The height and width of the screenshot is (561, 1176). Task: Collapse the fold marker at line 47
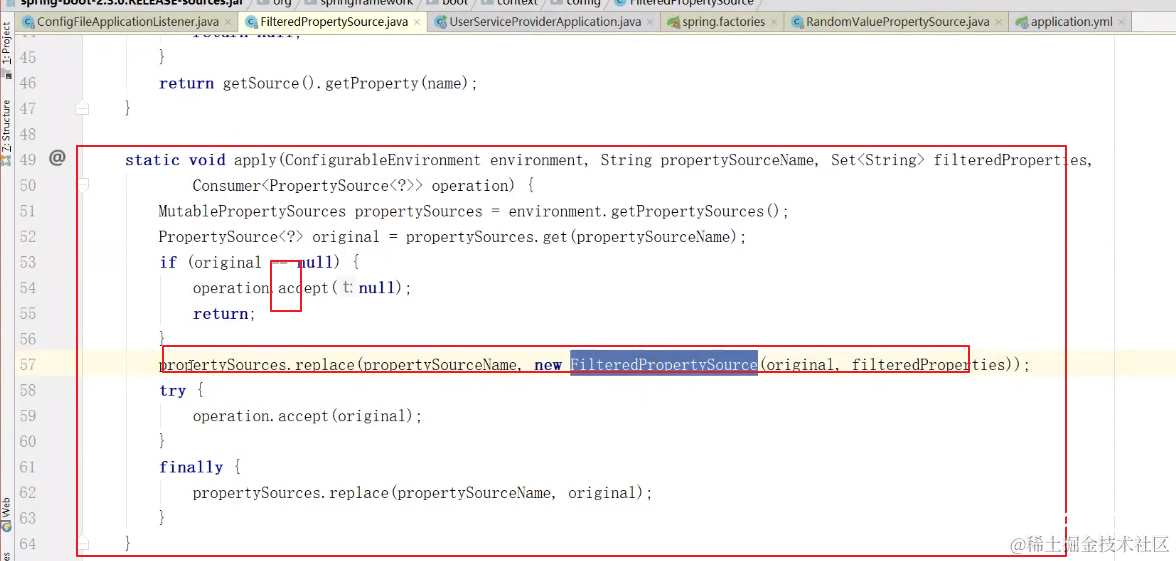[x=82, y=109]
